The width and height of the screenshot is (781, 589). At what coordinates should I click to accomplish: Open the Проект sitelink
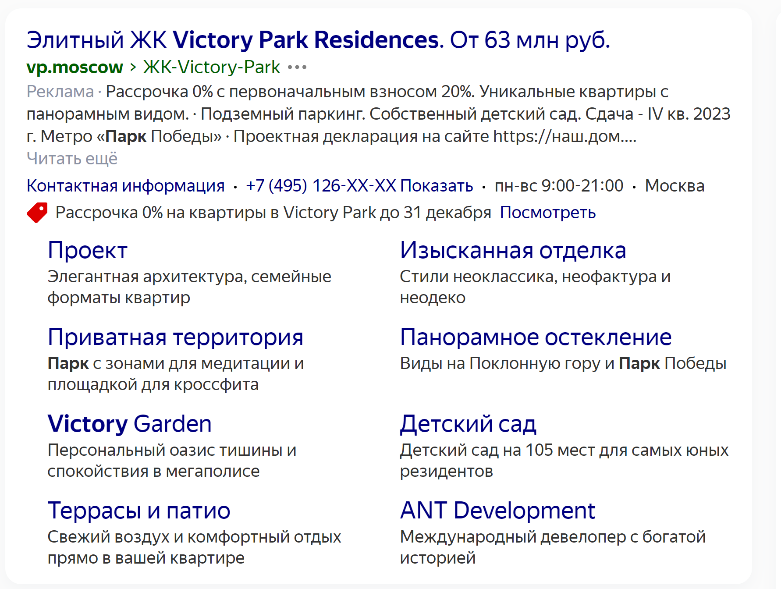coord(88,250)
